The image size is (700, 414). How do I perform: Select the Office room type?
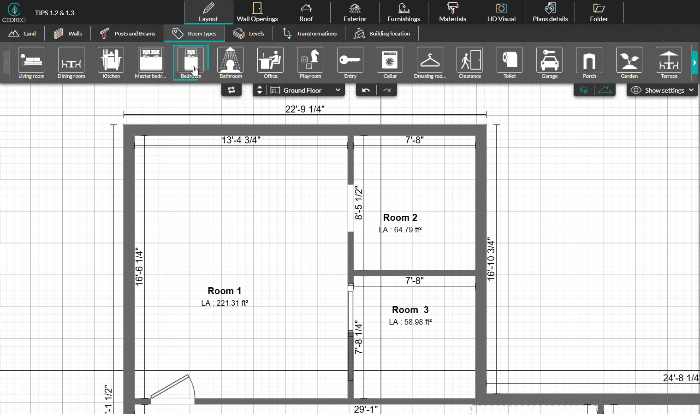click(x=270, y=62)
